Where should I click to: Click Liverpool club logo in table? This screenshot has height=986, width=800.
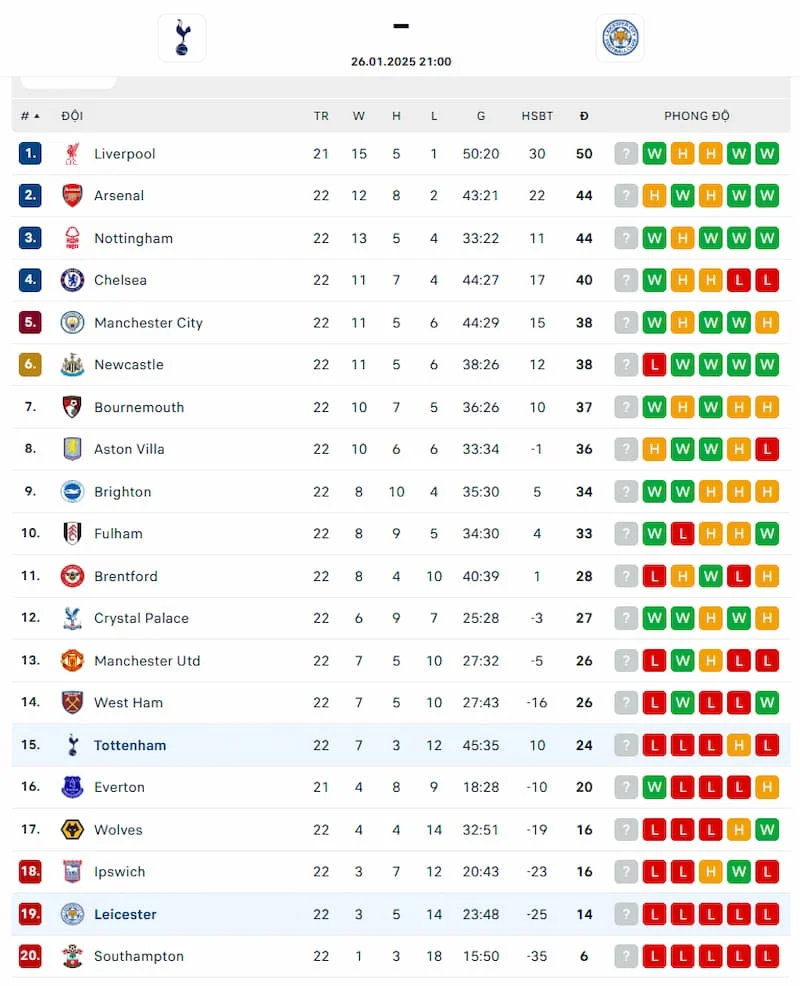72,153
